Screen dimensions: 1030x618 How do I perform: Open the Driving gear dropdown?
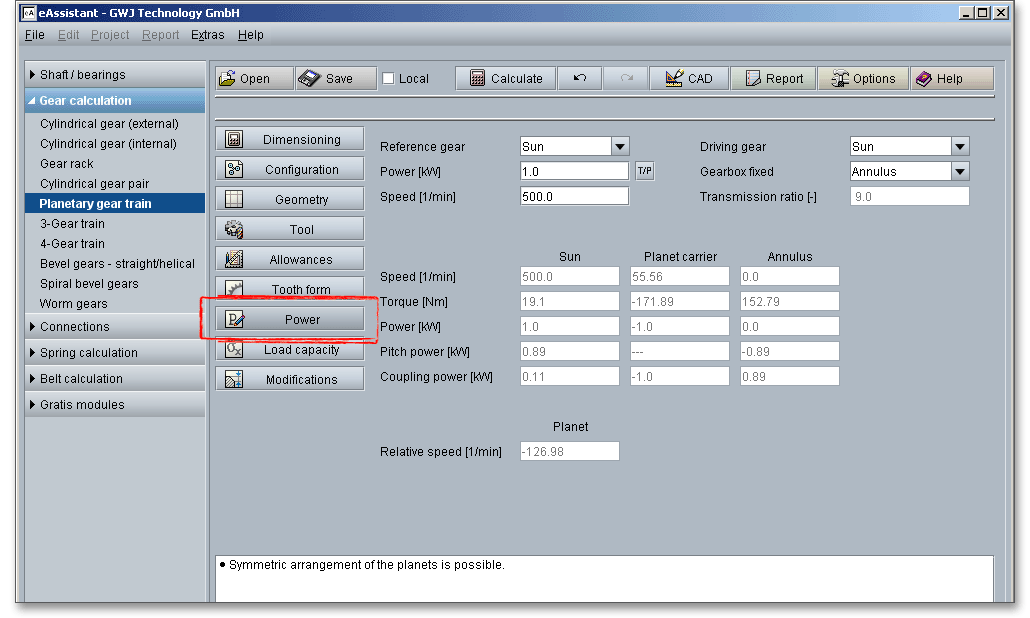click(x=959, y=147)
